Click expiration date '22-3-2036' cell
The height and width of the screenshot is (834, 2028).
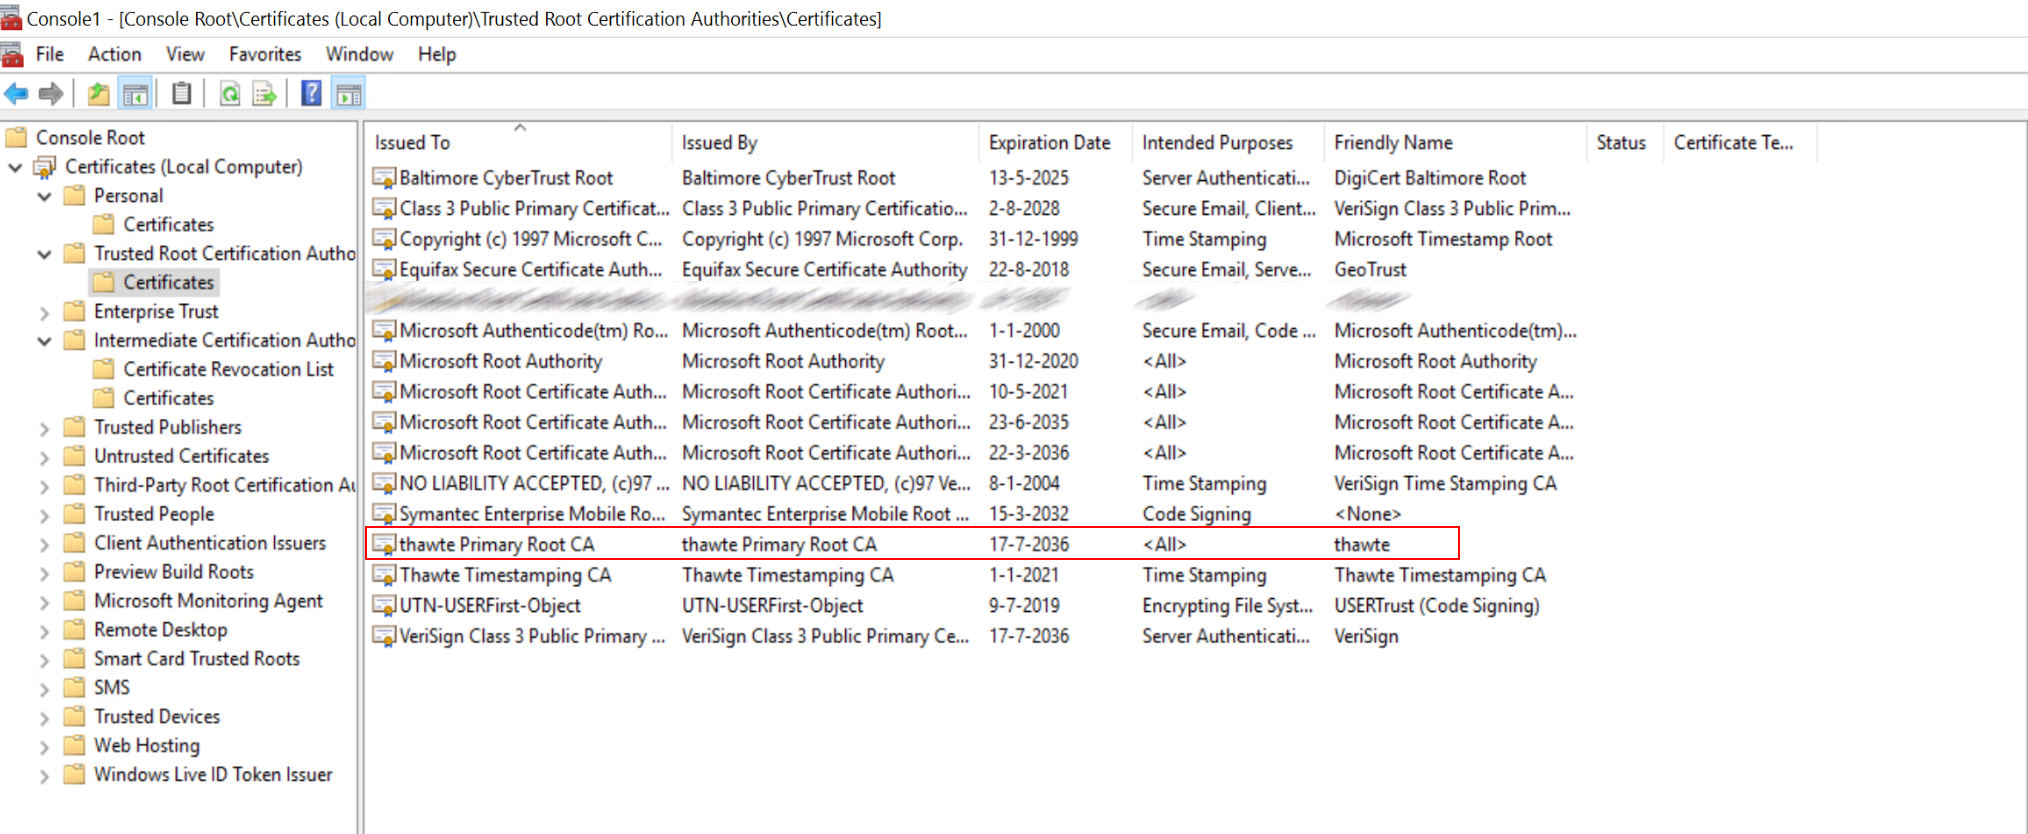[1029, 453]
